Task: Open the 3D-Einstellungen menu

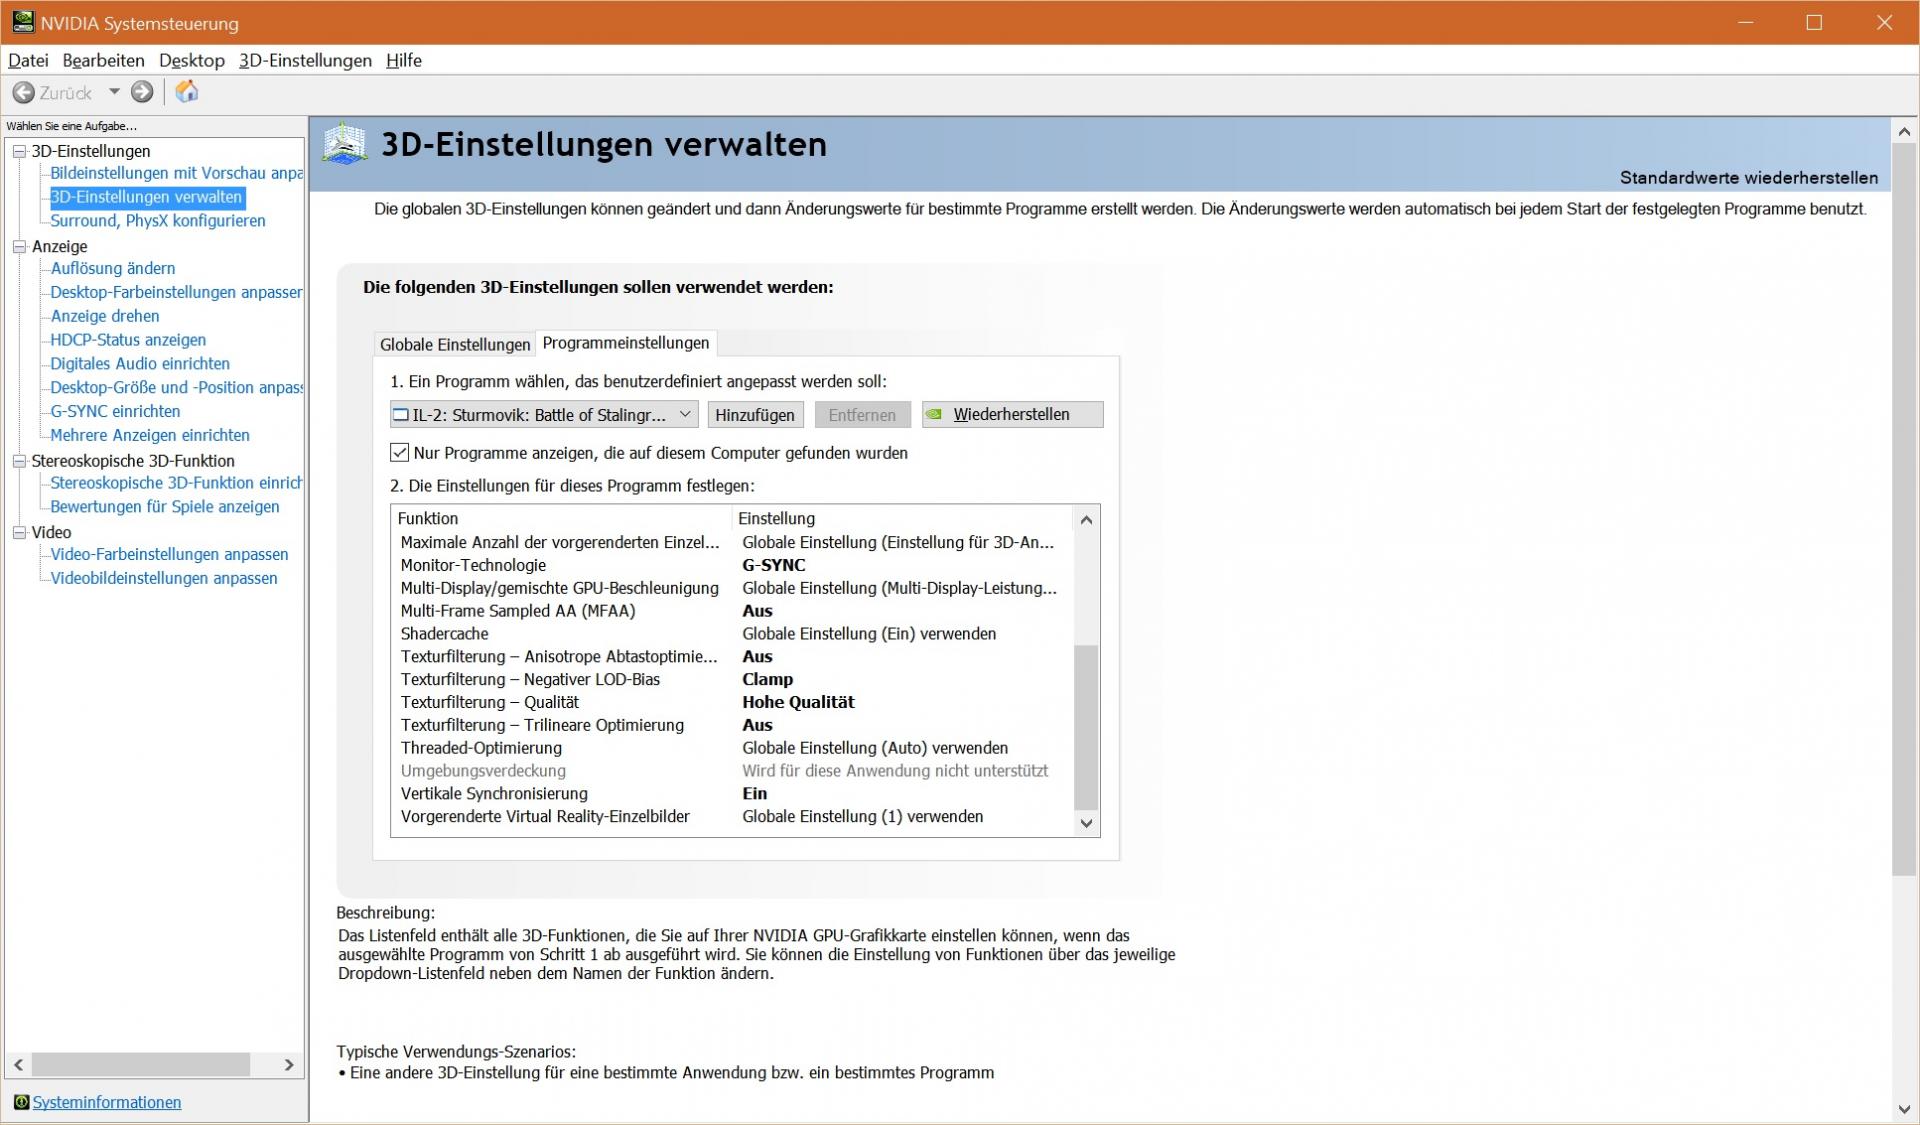Action: pos(305,60)
